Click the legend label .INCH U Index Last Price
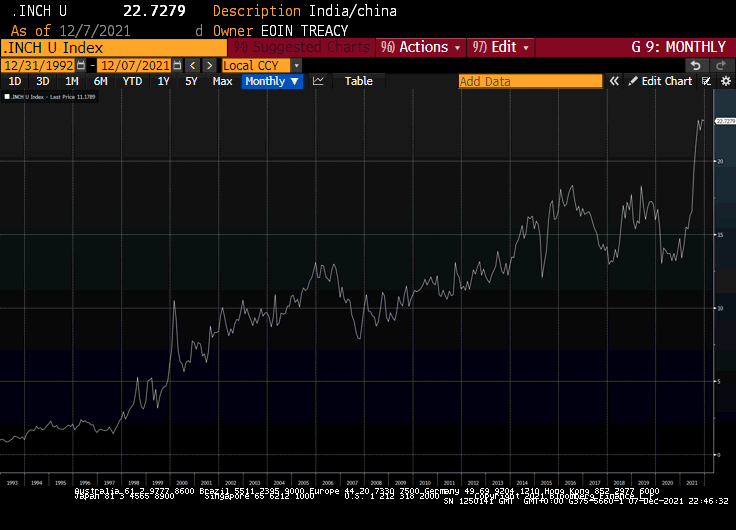Image resolution: width=736 pixels, height=530 pixels. [x=53, y=97]
